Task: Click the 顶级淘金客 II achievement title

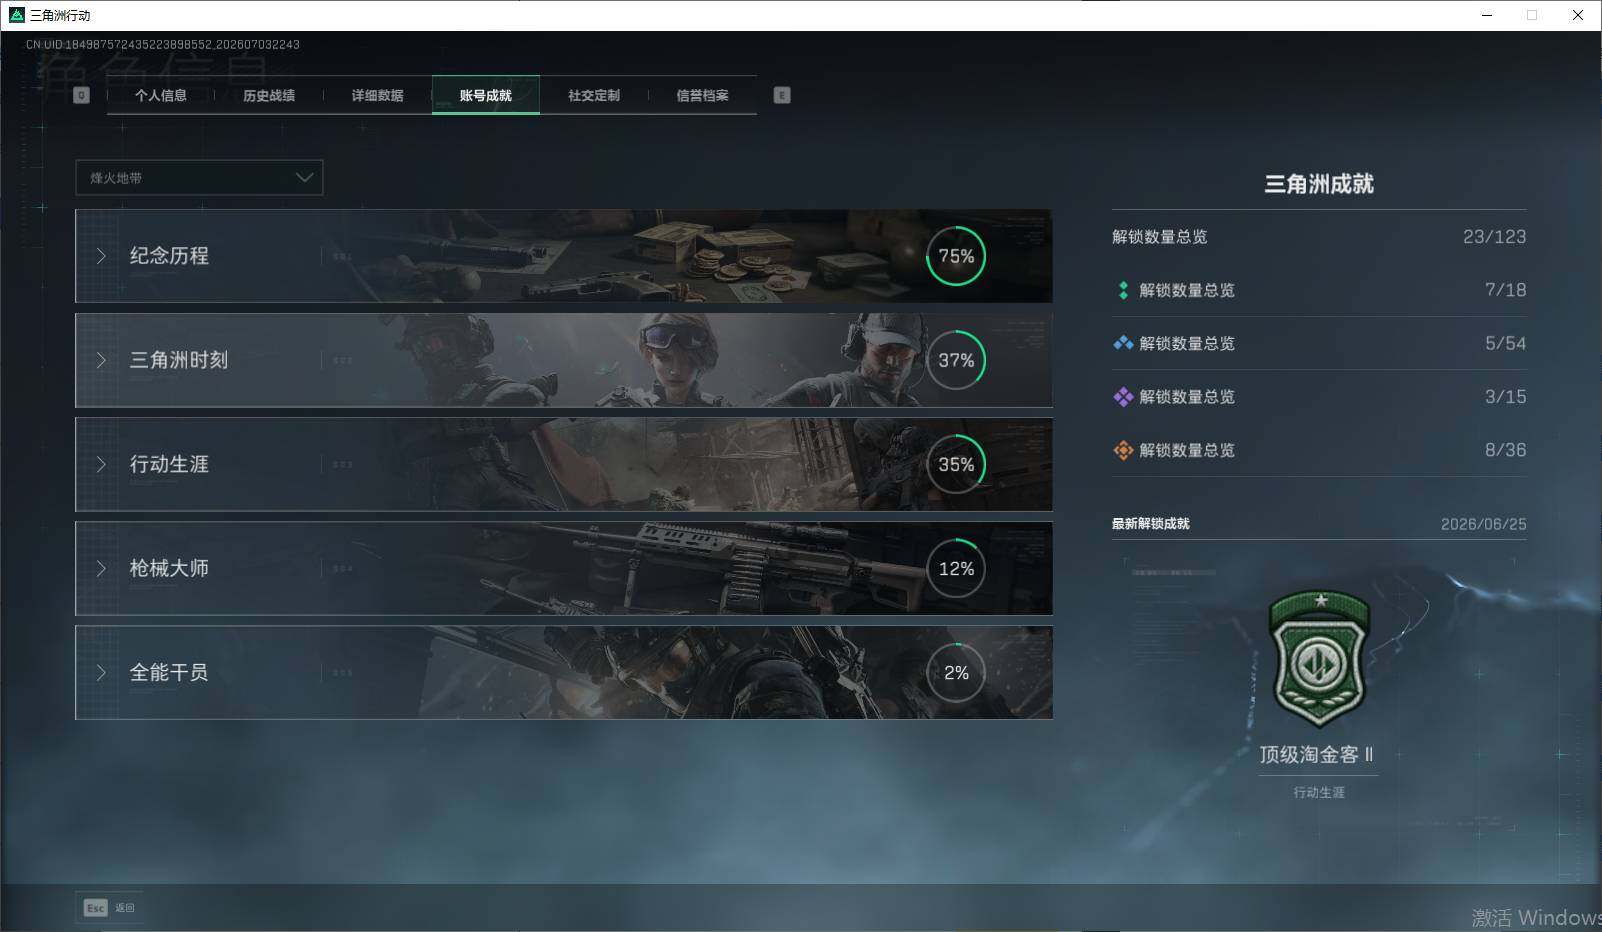Action: coord(1316,755)
